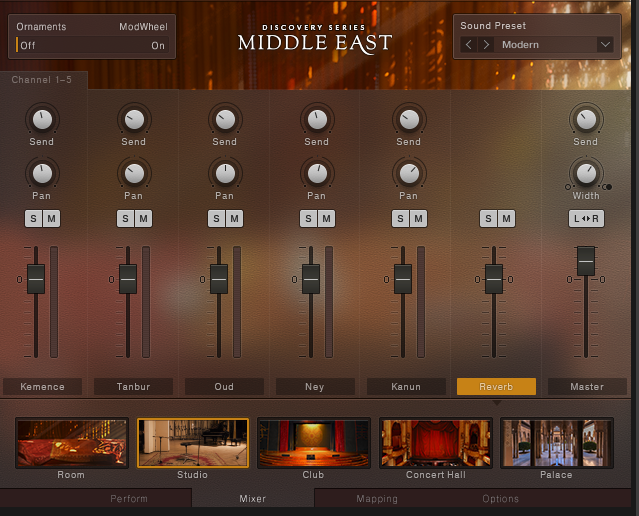Select the Ney channel label
The height and width of the screenshot is (516, 639).
click(315, 386)
